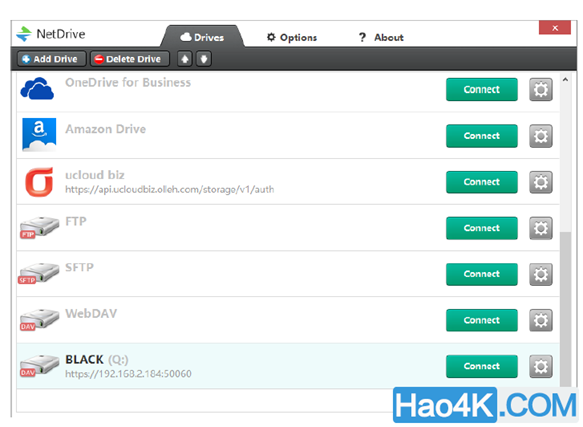Click the scrollbar up arrow
The width and height of the screenshot is (583, 427).
(x=566, y=80)
